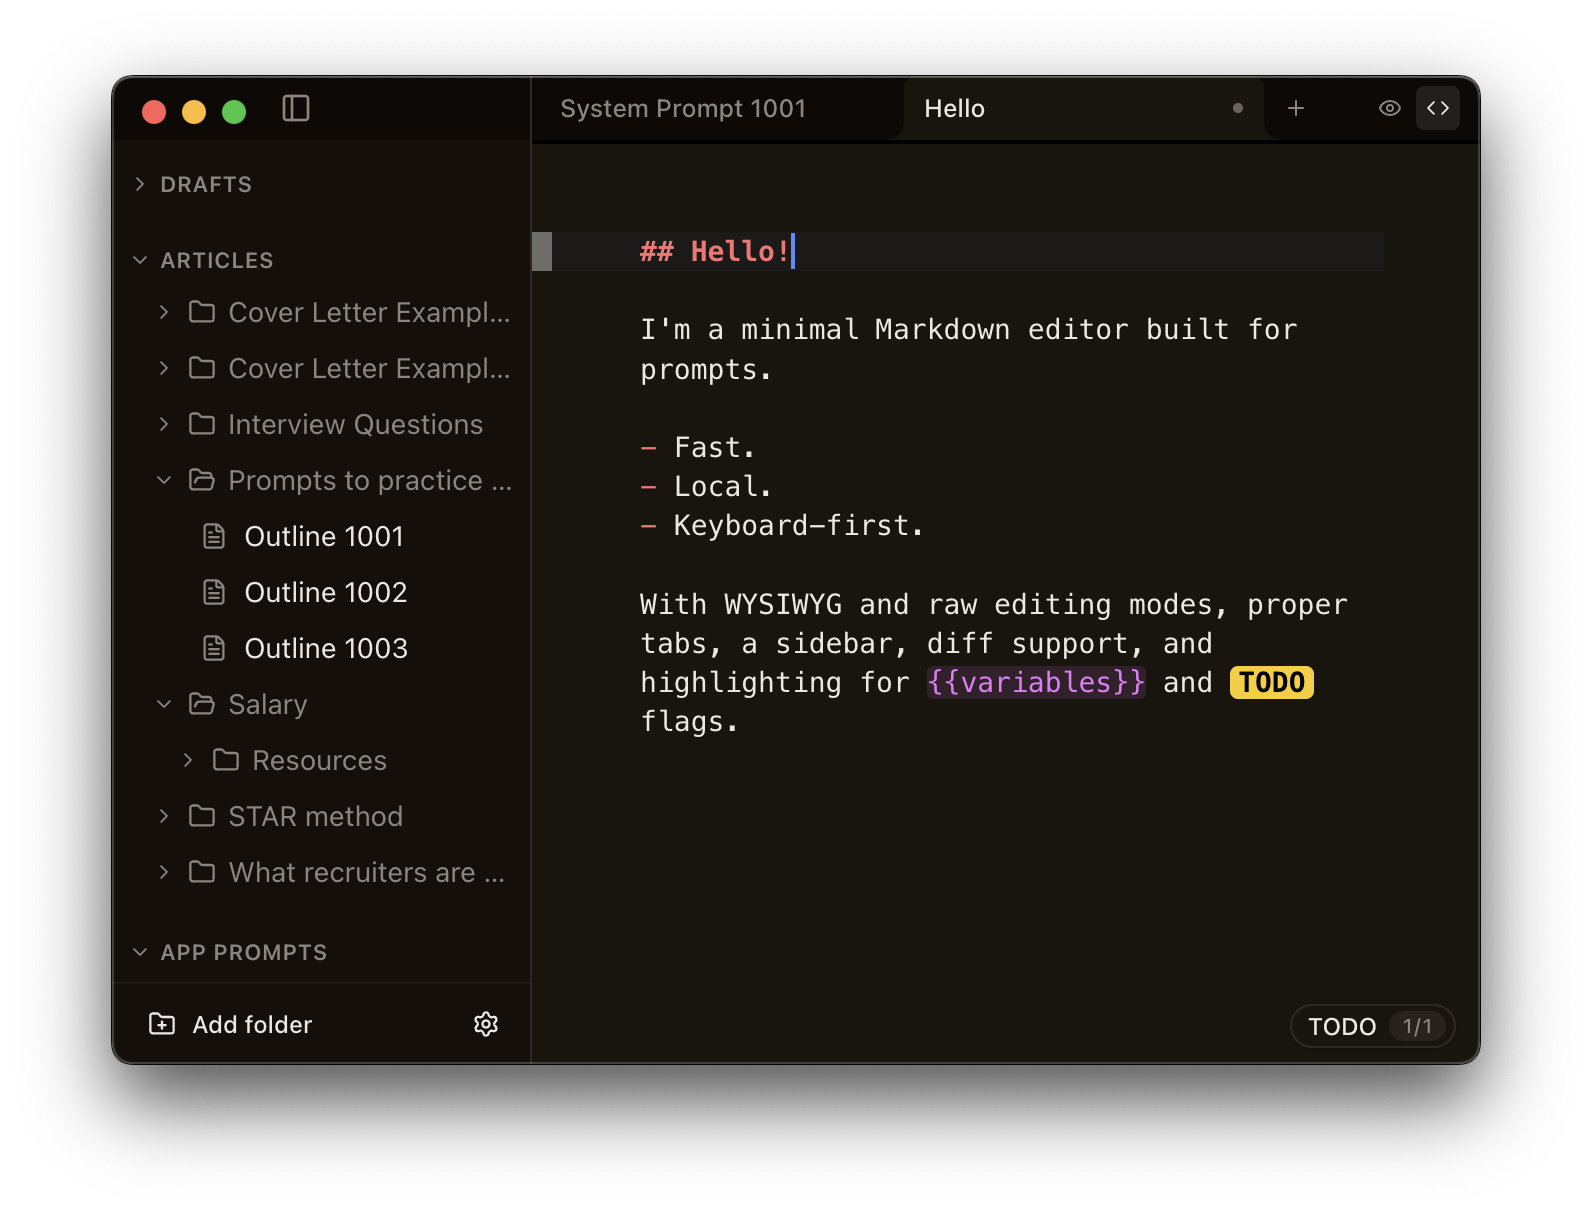Expand the DRAFTS section chevron

140,184
